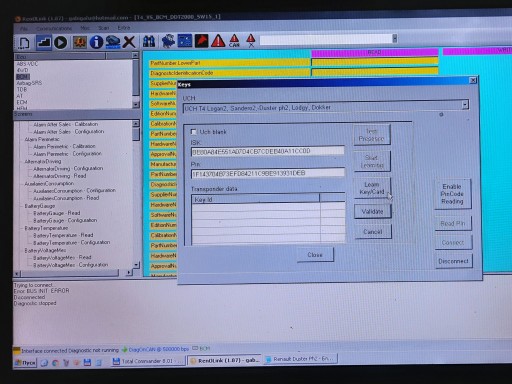This screenshot has height=384, width=512.
Task: Toggle the Uch blank checkbox
Action: [194, 132]
